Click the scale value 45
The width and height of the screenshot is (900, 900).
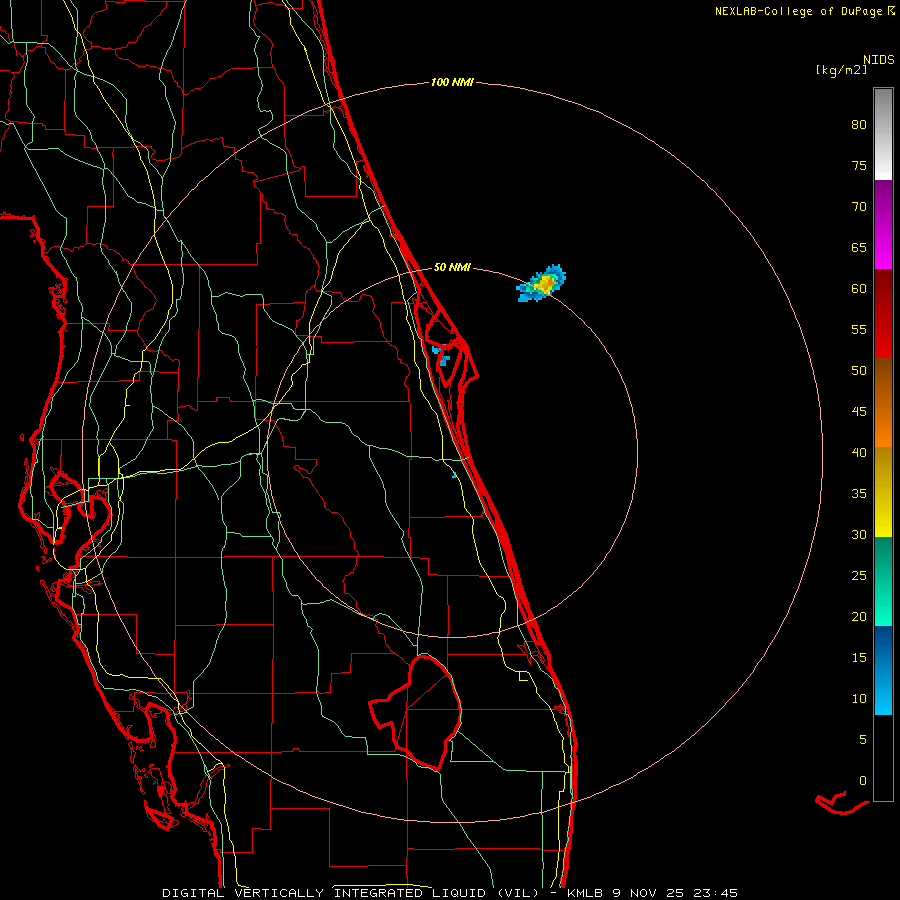pos(859,412)
